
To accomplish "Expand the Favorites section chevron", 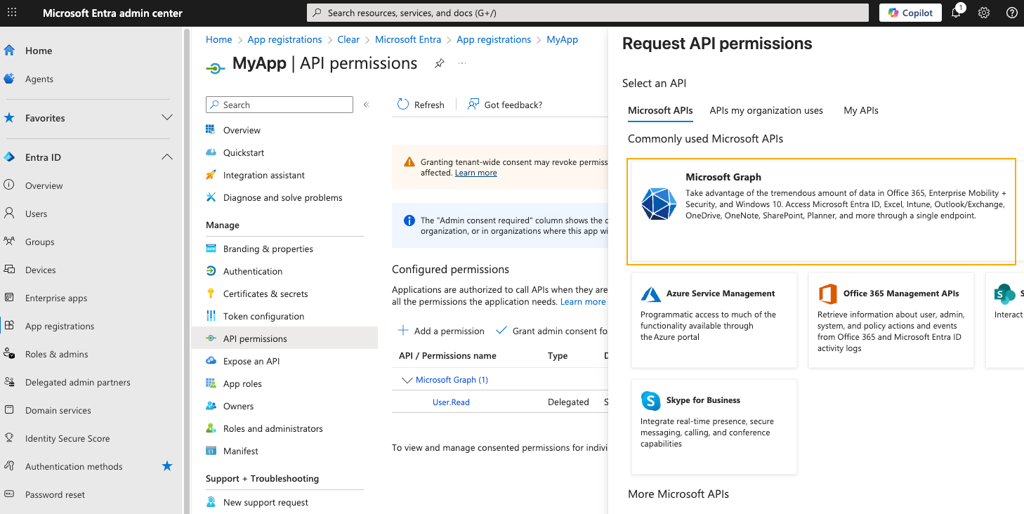I will click(167, 118).
